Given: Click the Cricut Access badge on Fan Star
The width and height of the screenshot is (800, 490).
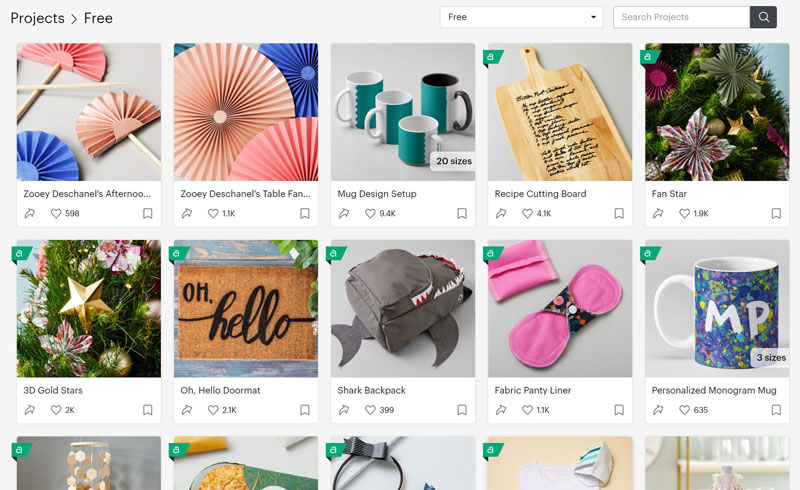Looking at the screenshot, I should click(649, 57).
